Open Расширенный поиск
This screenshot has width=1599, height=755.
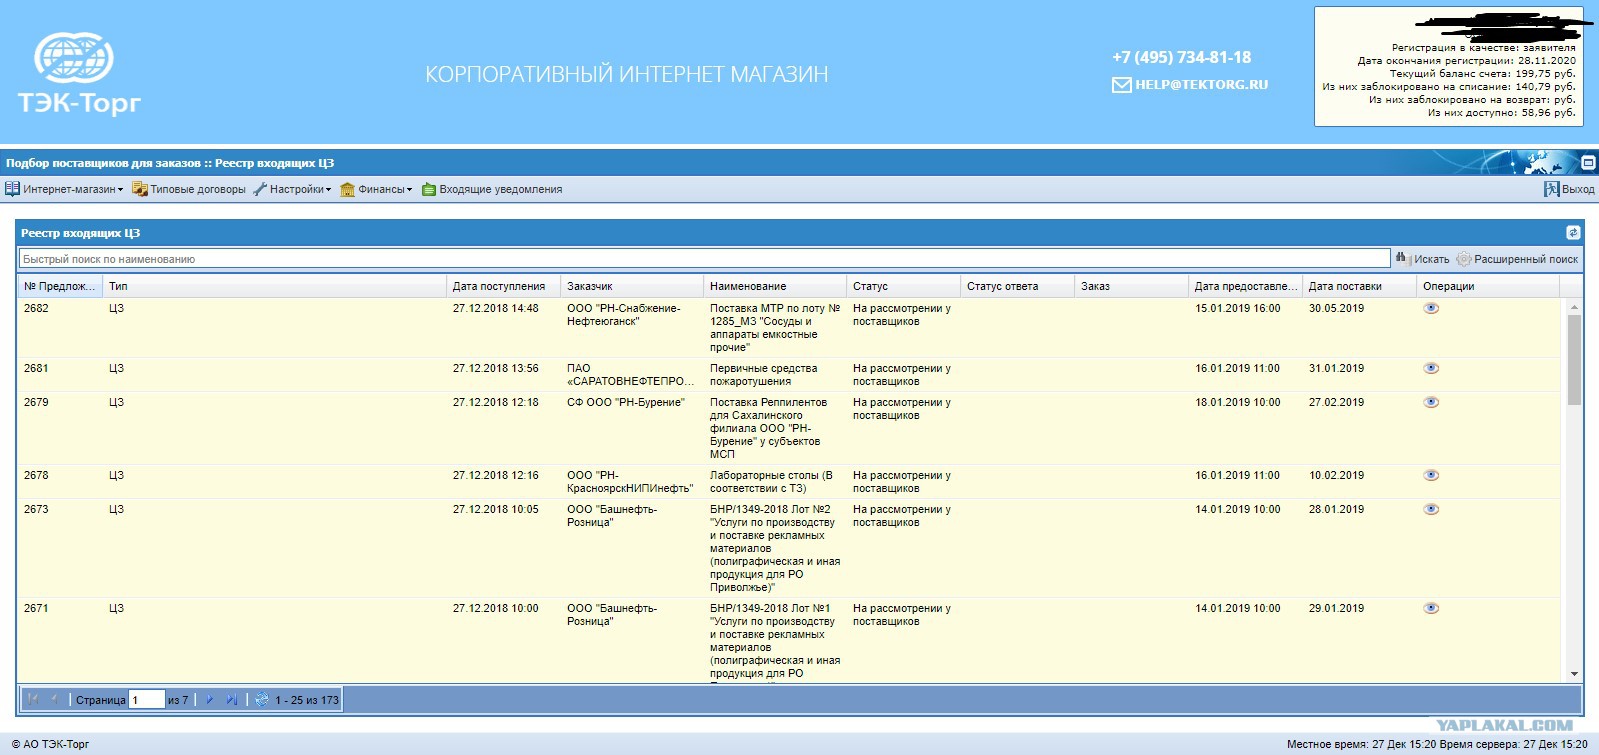[1517, 259]
